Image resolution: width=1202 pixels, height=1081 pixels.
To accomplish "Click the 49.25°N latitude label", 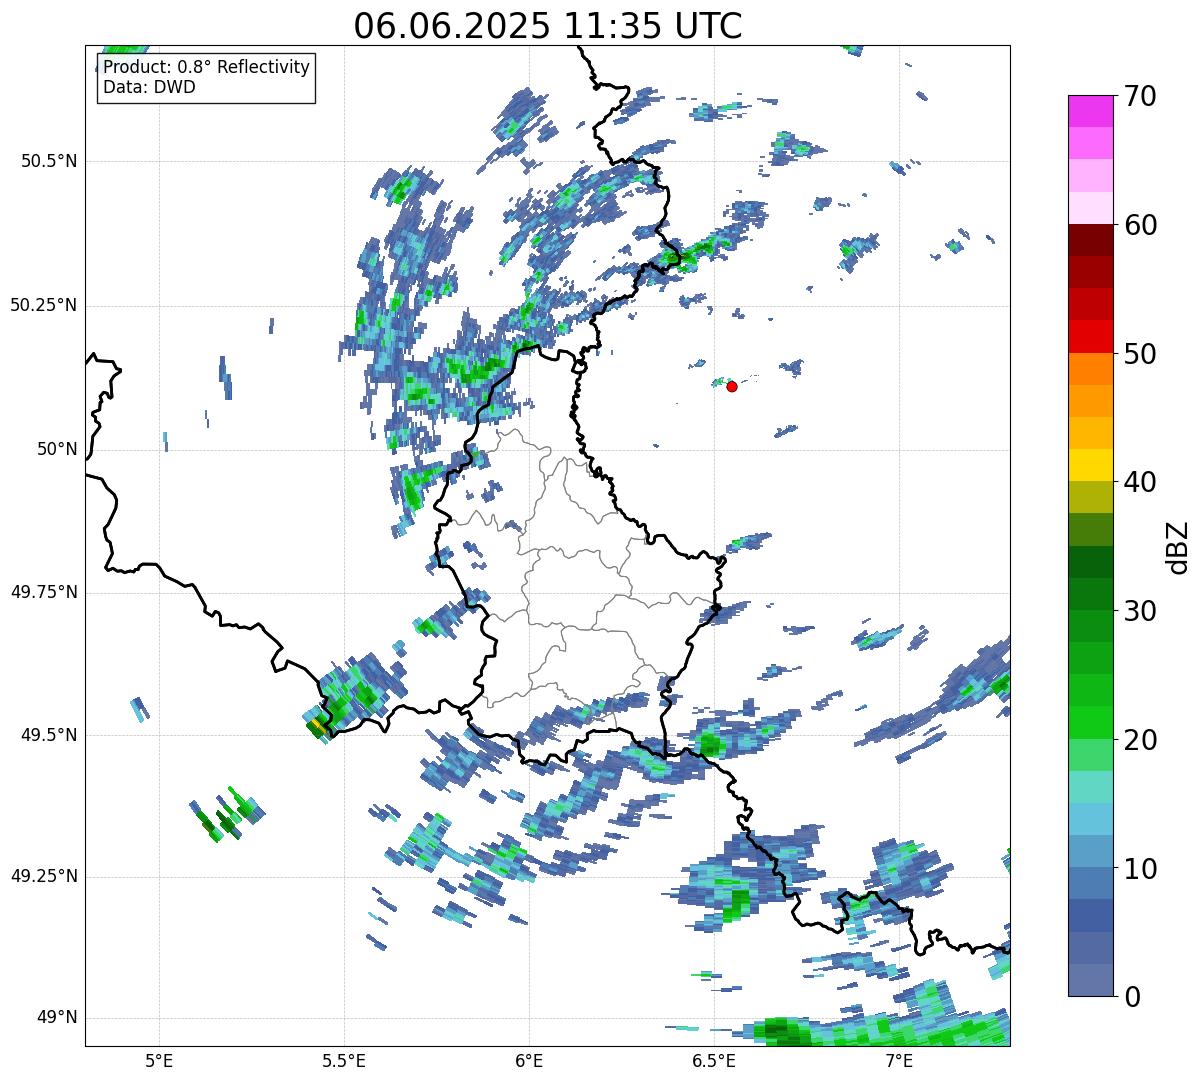I will 44,877.
